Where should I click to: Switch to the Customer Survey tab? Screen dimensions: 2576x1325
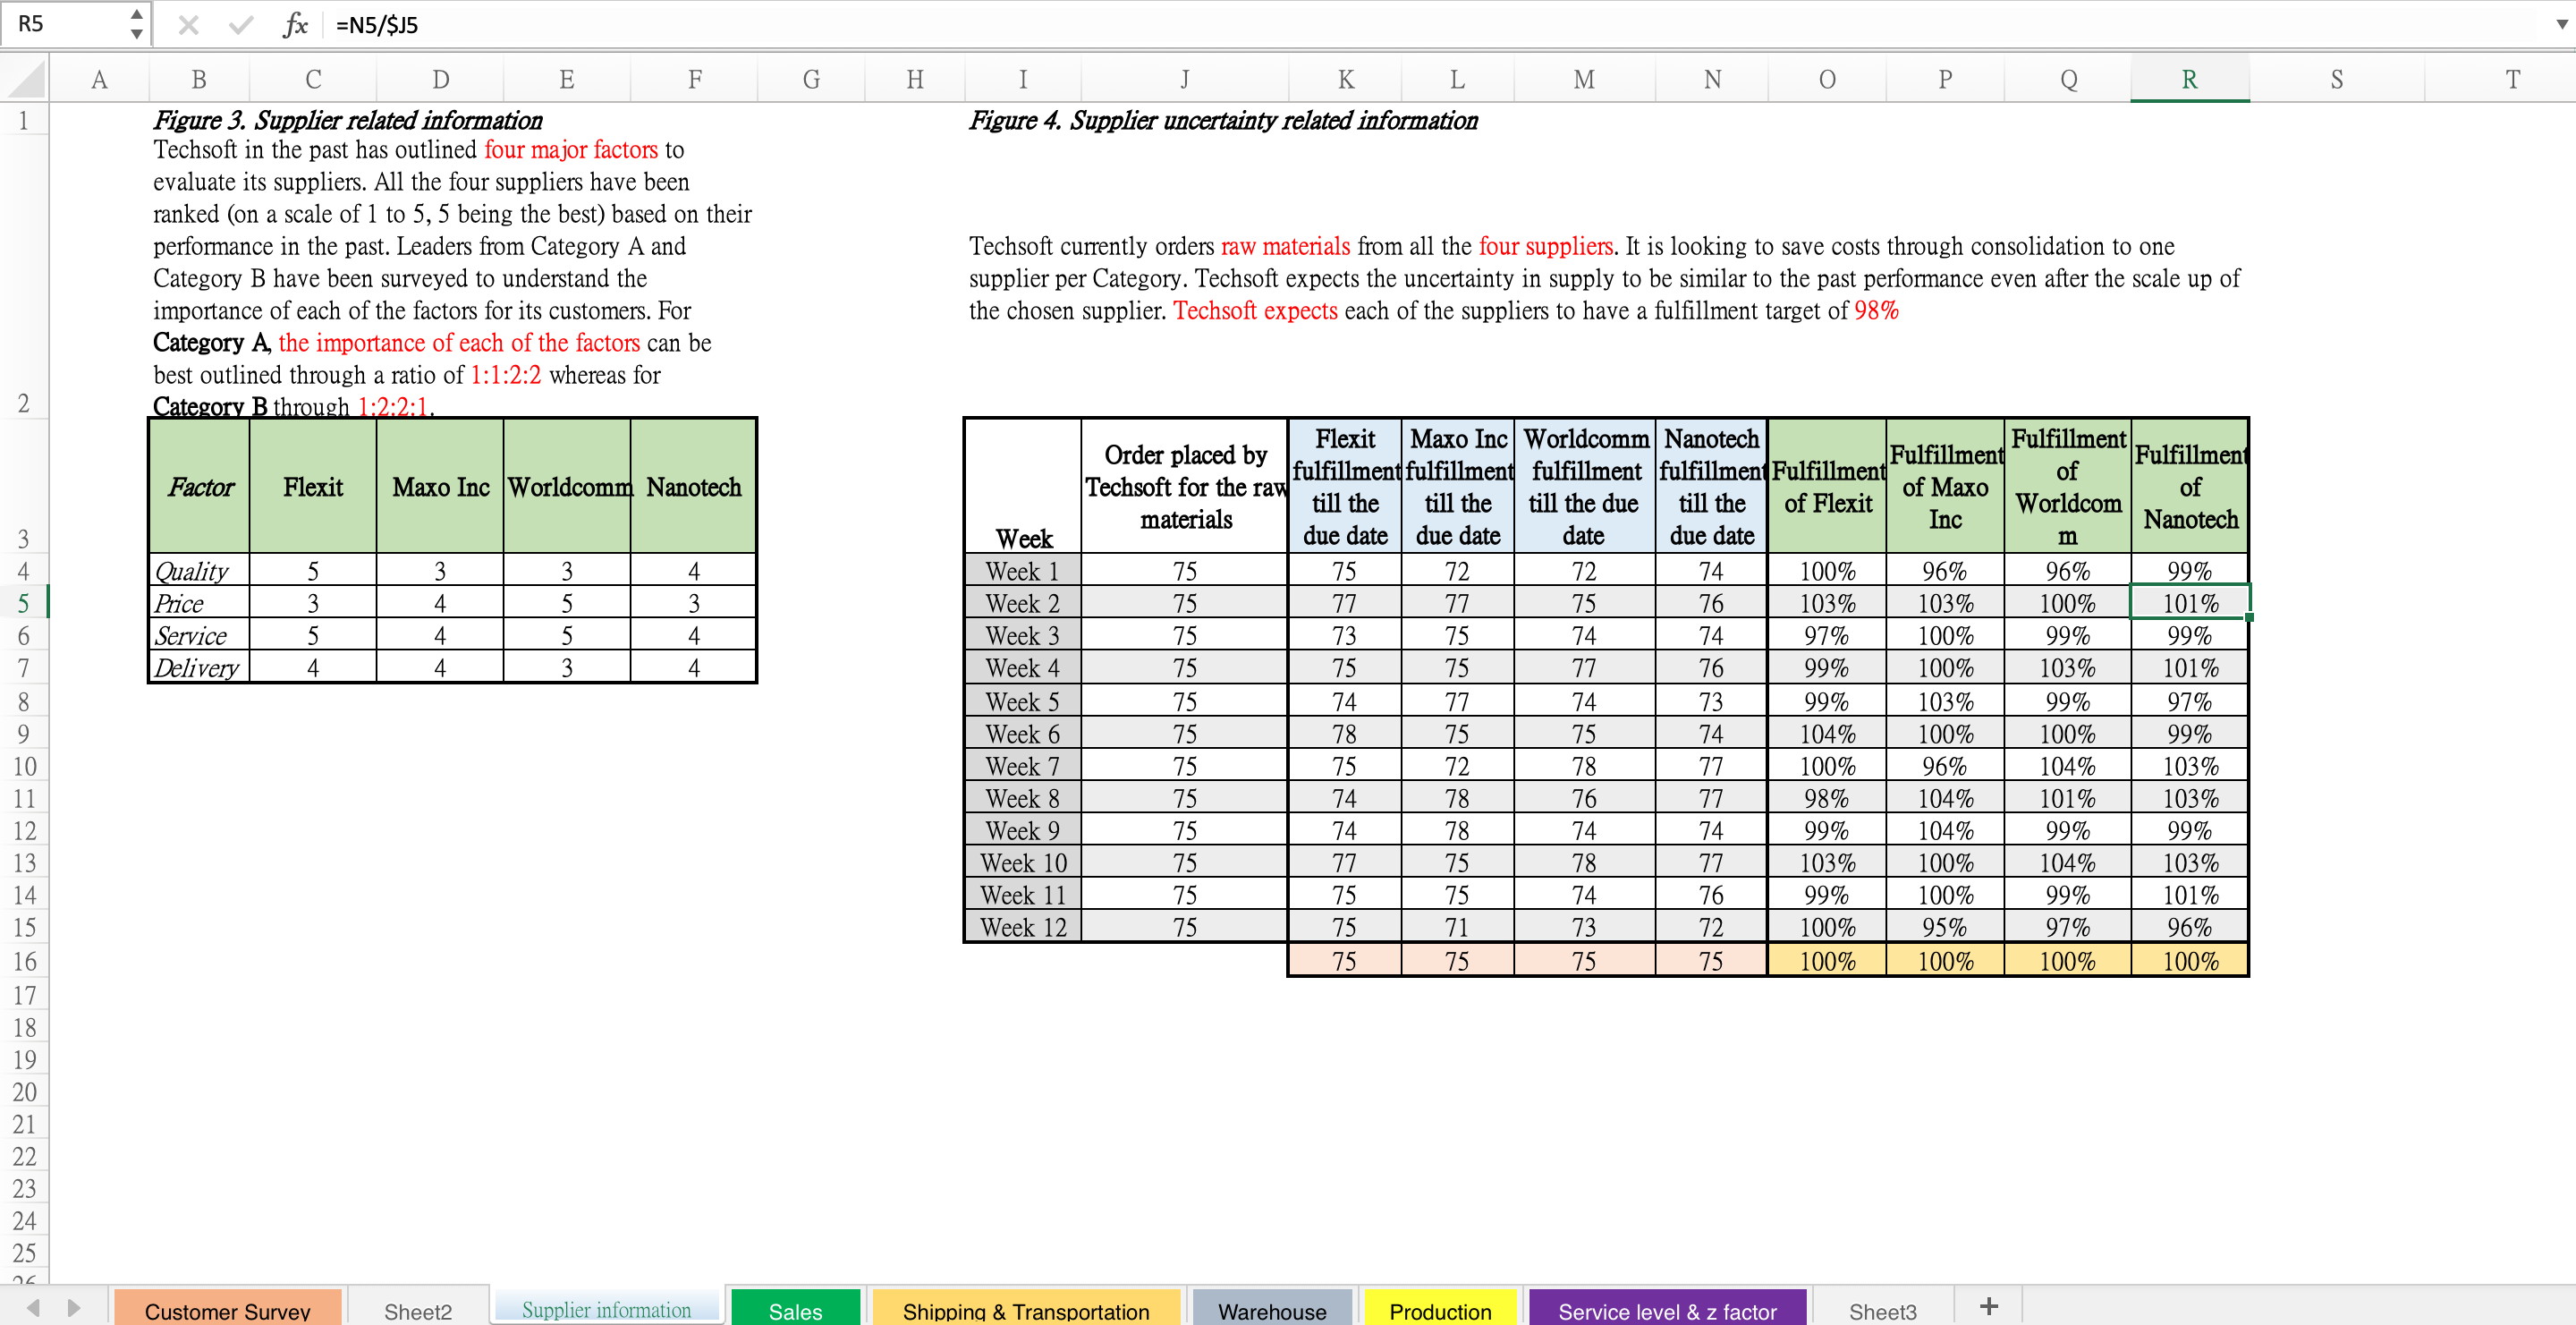tap(227, 1311)
